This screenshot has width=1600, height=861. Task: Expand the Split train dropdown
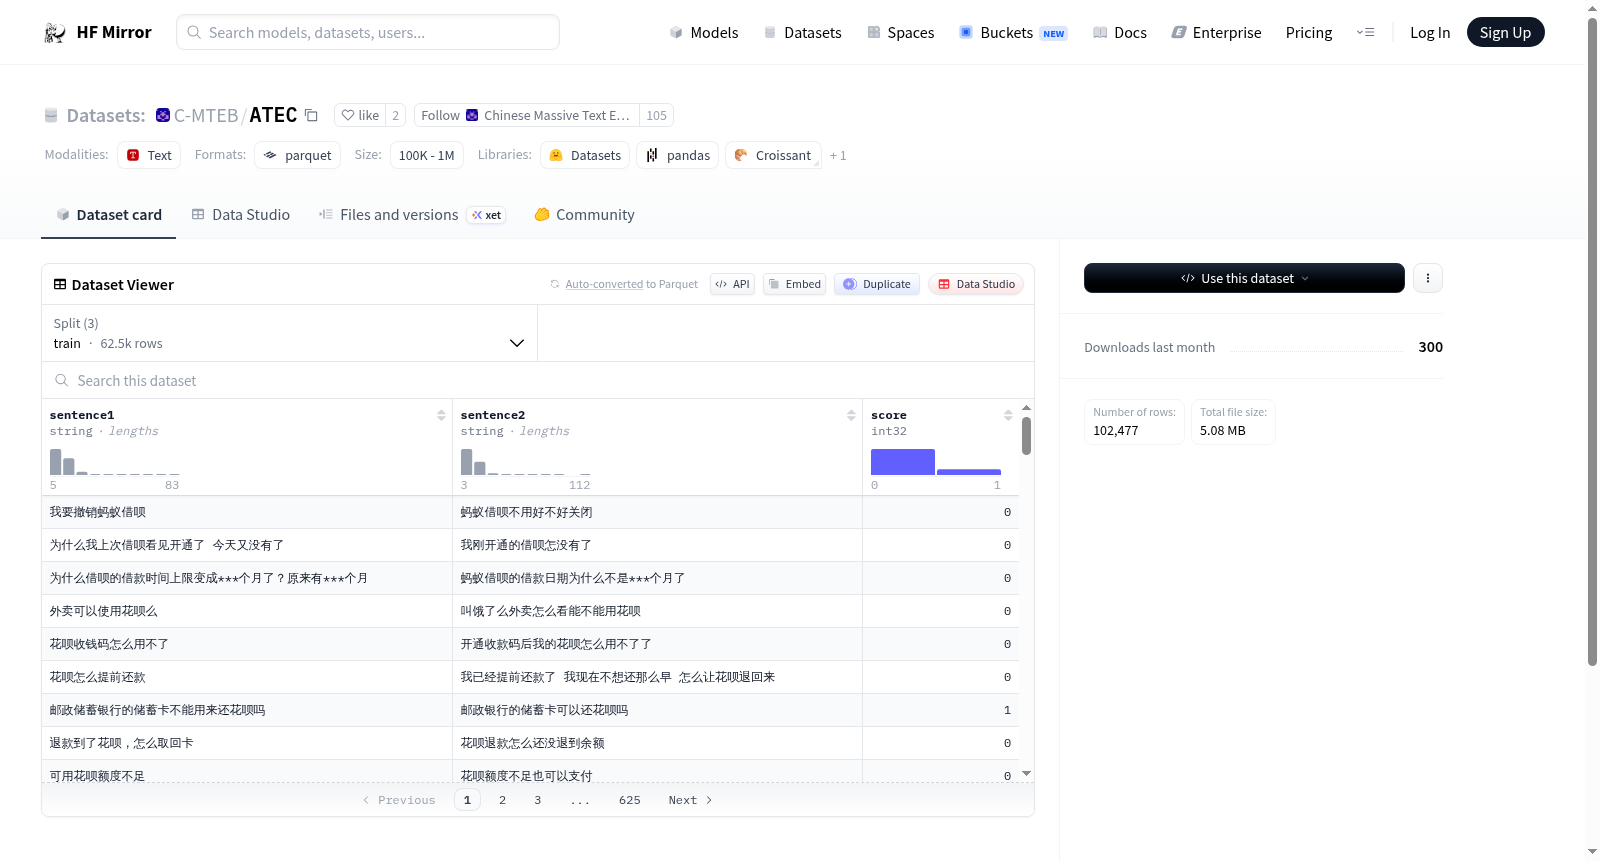pos(289,333)
